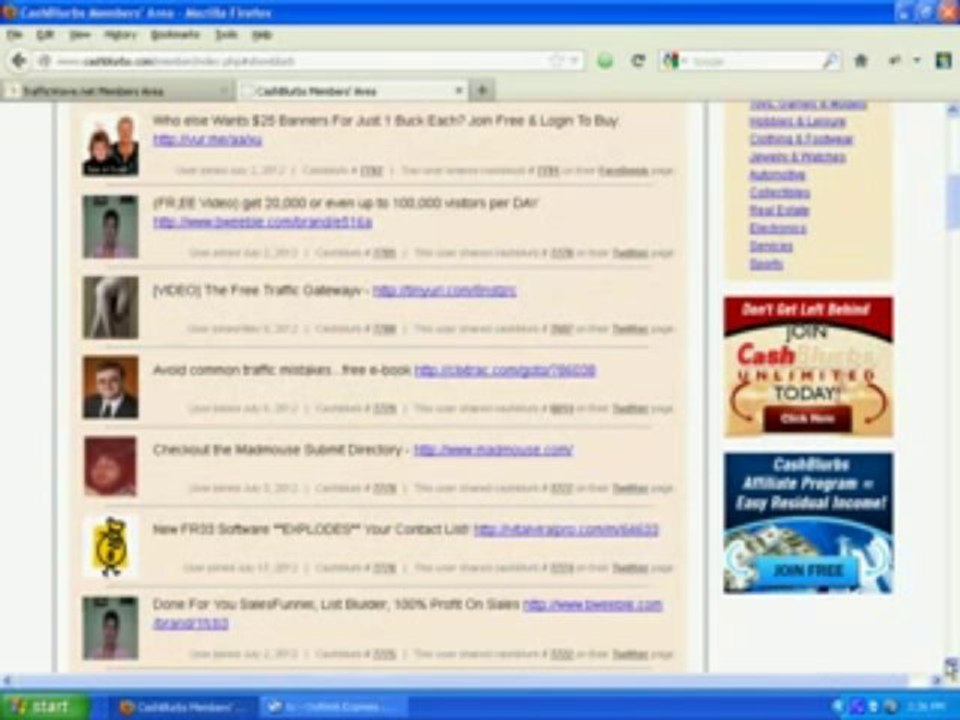Switch to the TrafficWave.net Members Area tab
The height and width of the screenshot is (720, 960).
click(x=118, y=91)
